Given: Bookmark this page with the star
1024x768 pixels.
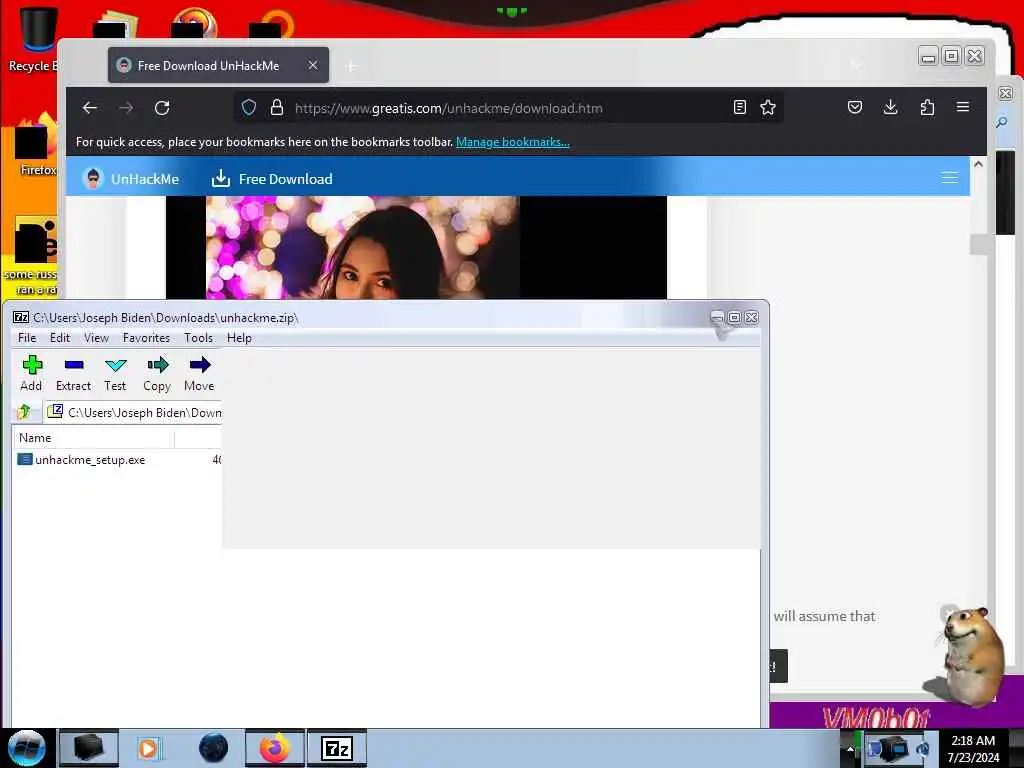Looking at the screenshot, I should [768, 108].
